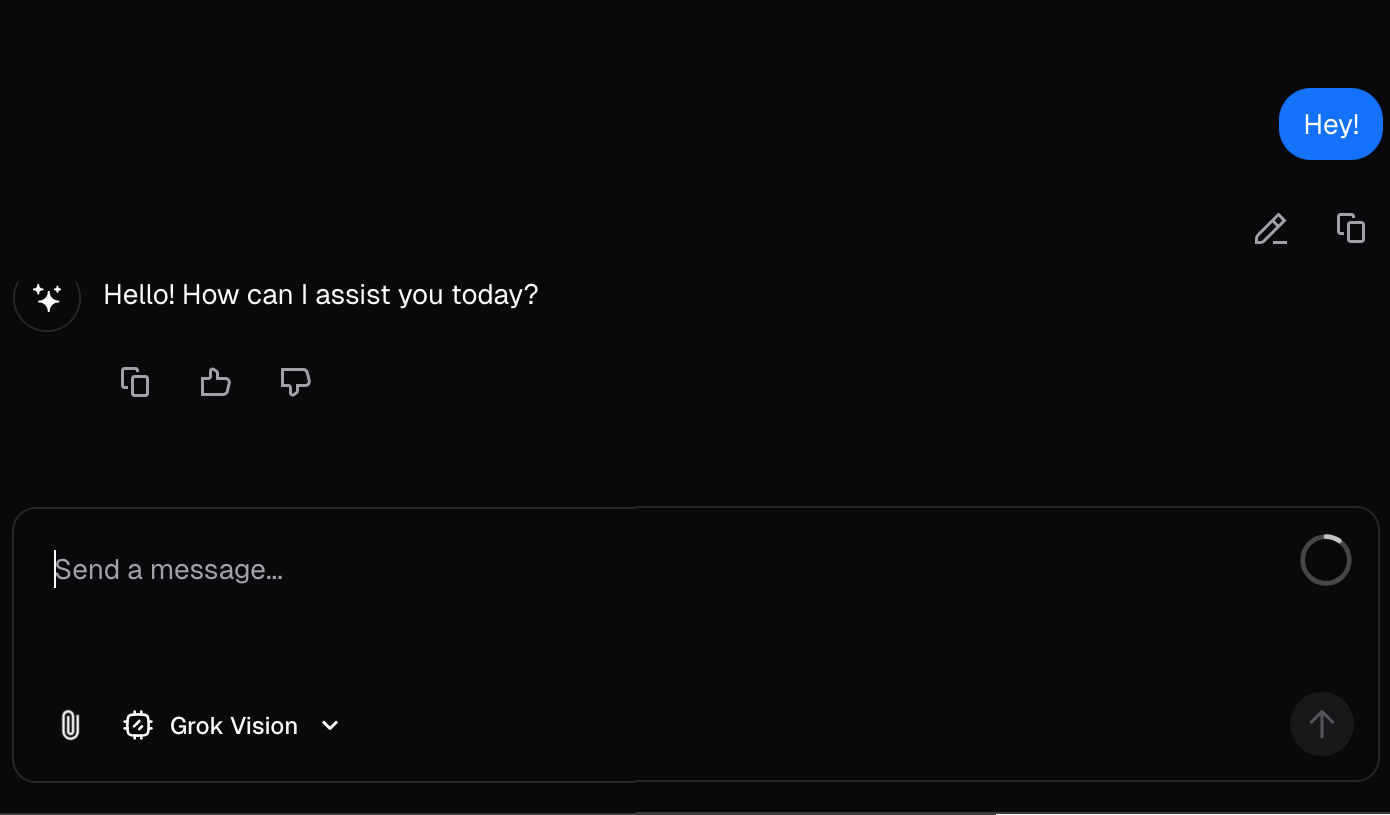Image resolution: width=1390 pixels, height=815 pixels.
Task: Select the "Hey!" chat bubble
Action: click(1331, 123)
